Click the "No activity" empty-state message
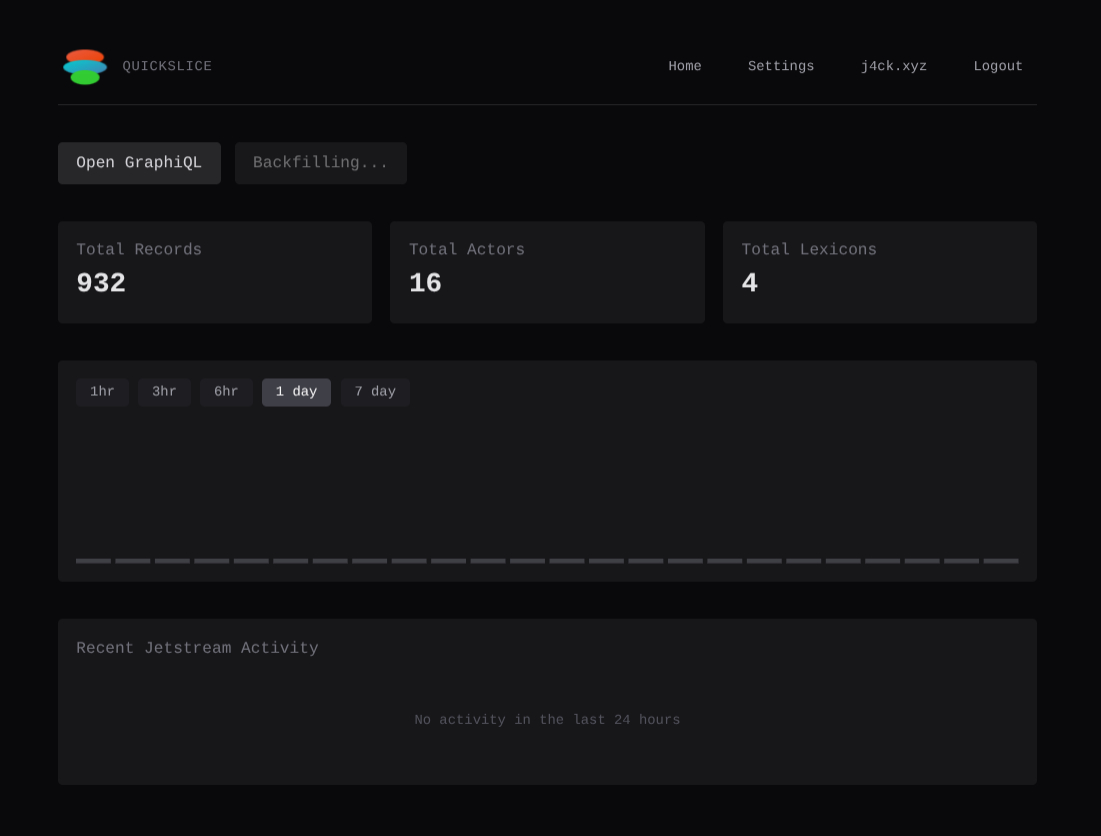 point(547,720)
